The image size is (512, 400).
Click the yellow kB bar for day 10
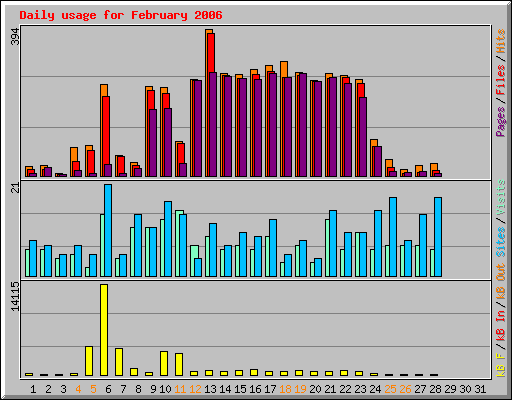tap(164, 363)
